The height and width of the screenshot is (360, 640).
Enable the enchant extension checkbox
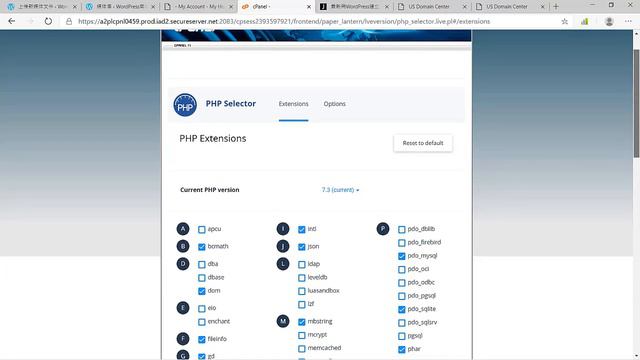202,322
